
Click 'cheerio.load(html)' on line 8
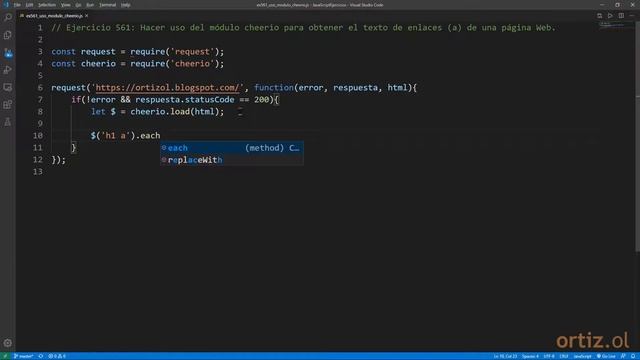[x=175, y=111]
